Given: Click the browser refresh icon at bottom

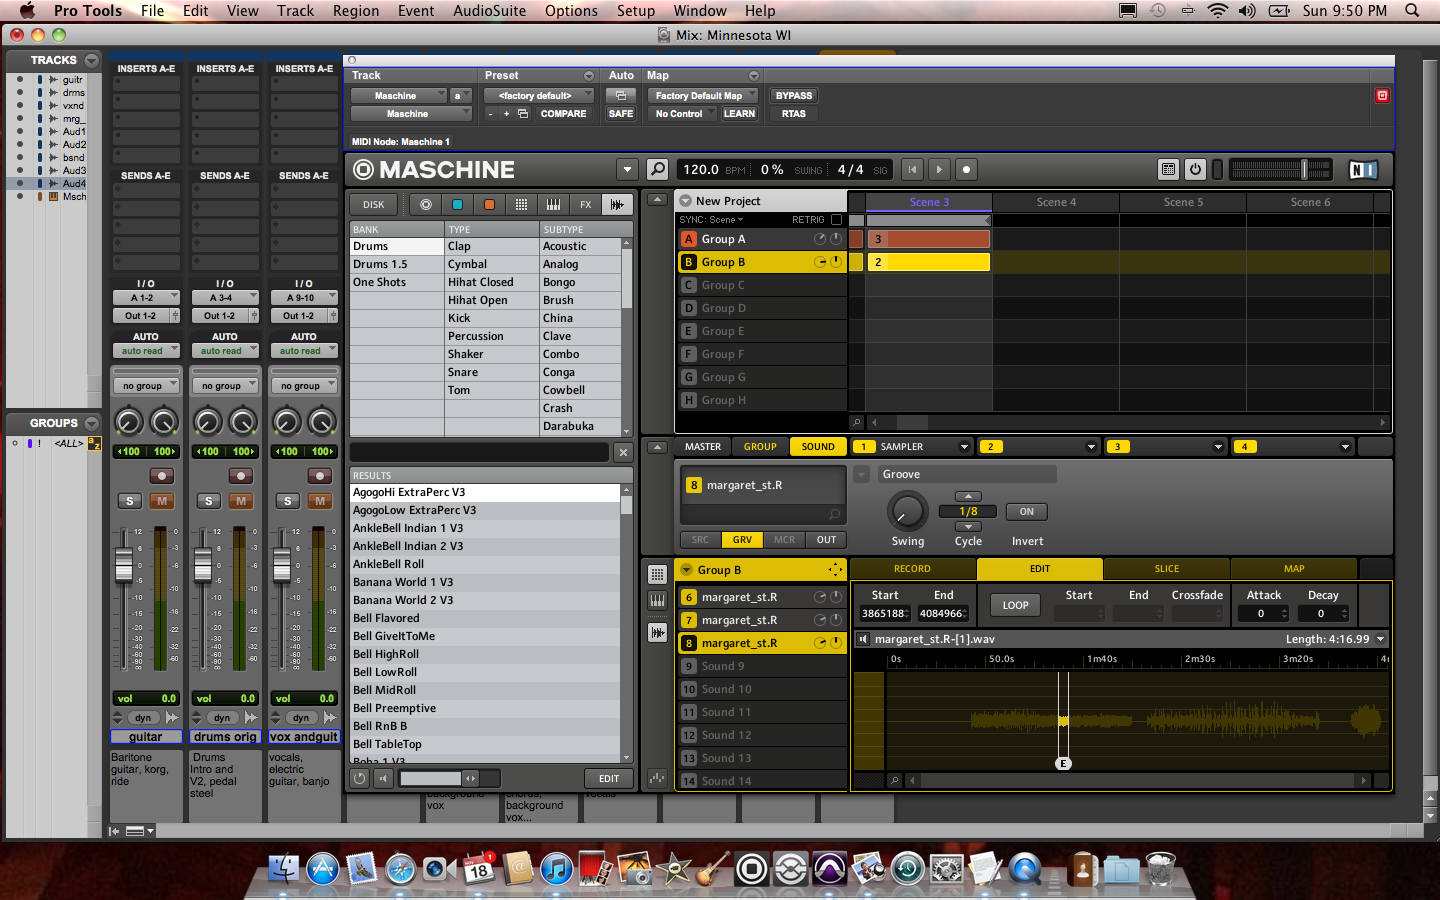Looking at the screenshot, I should click(360, 778).
